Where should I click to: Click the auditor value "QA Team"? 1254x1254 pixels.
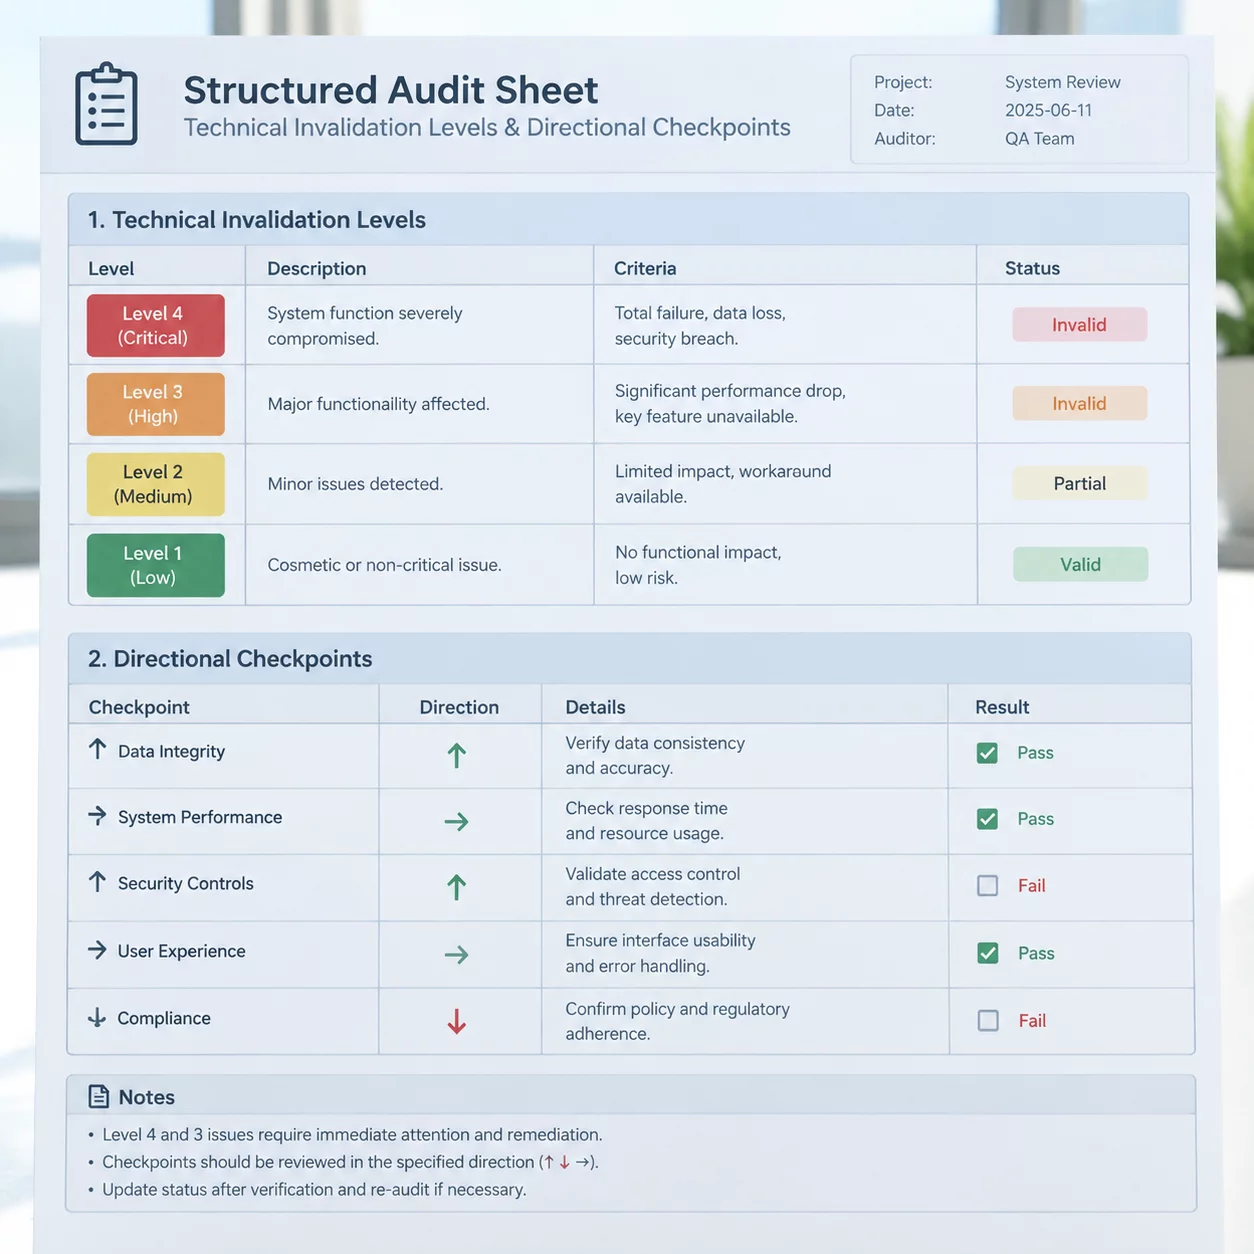point(1039,138)
